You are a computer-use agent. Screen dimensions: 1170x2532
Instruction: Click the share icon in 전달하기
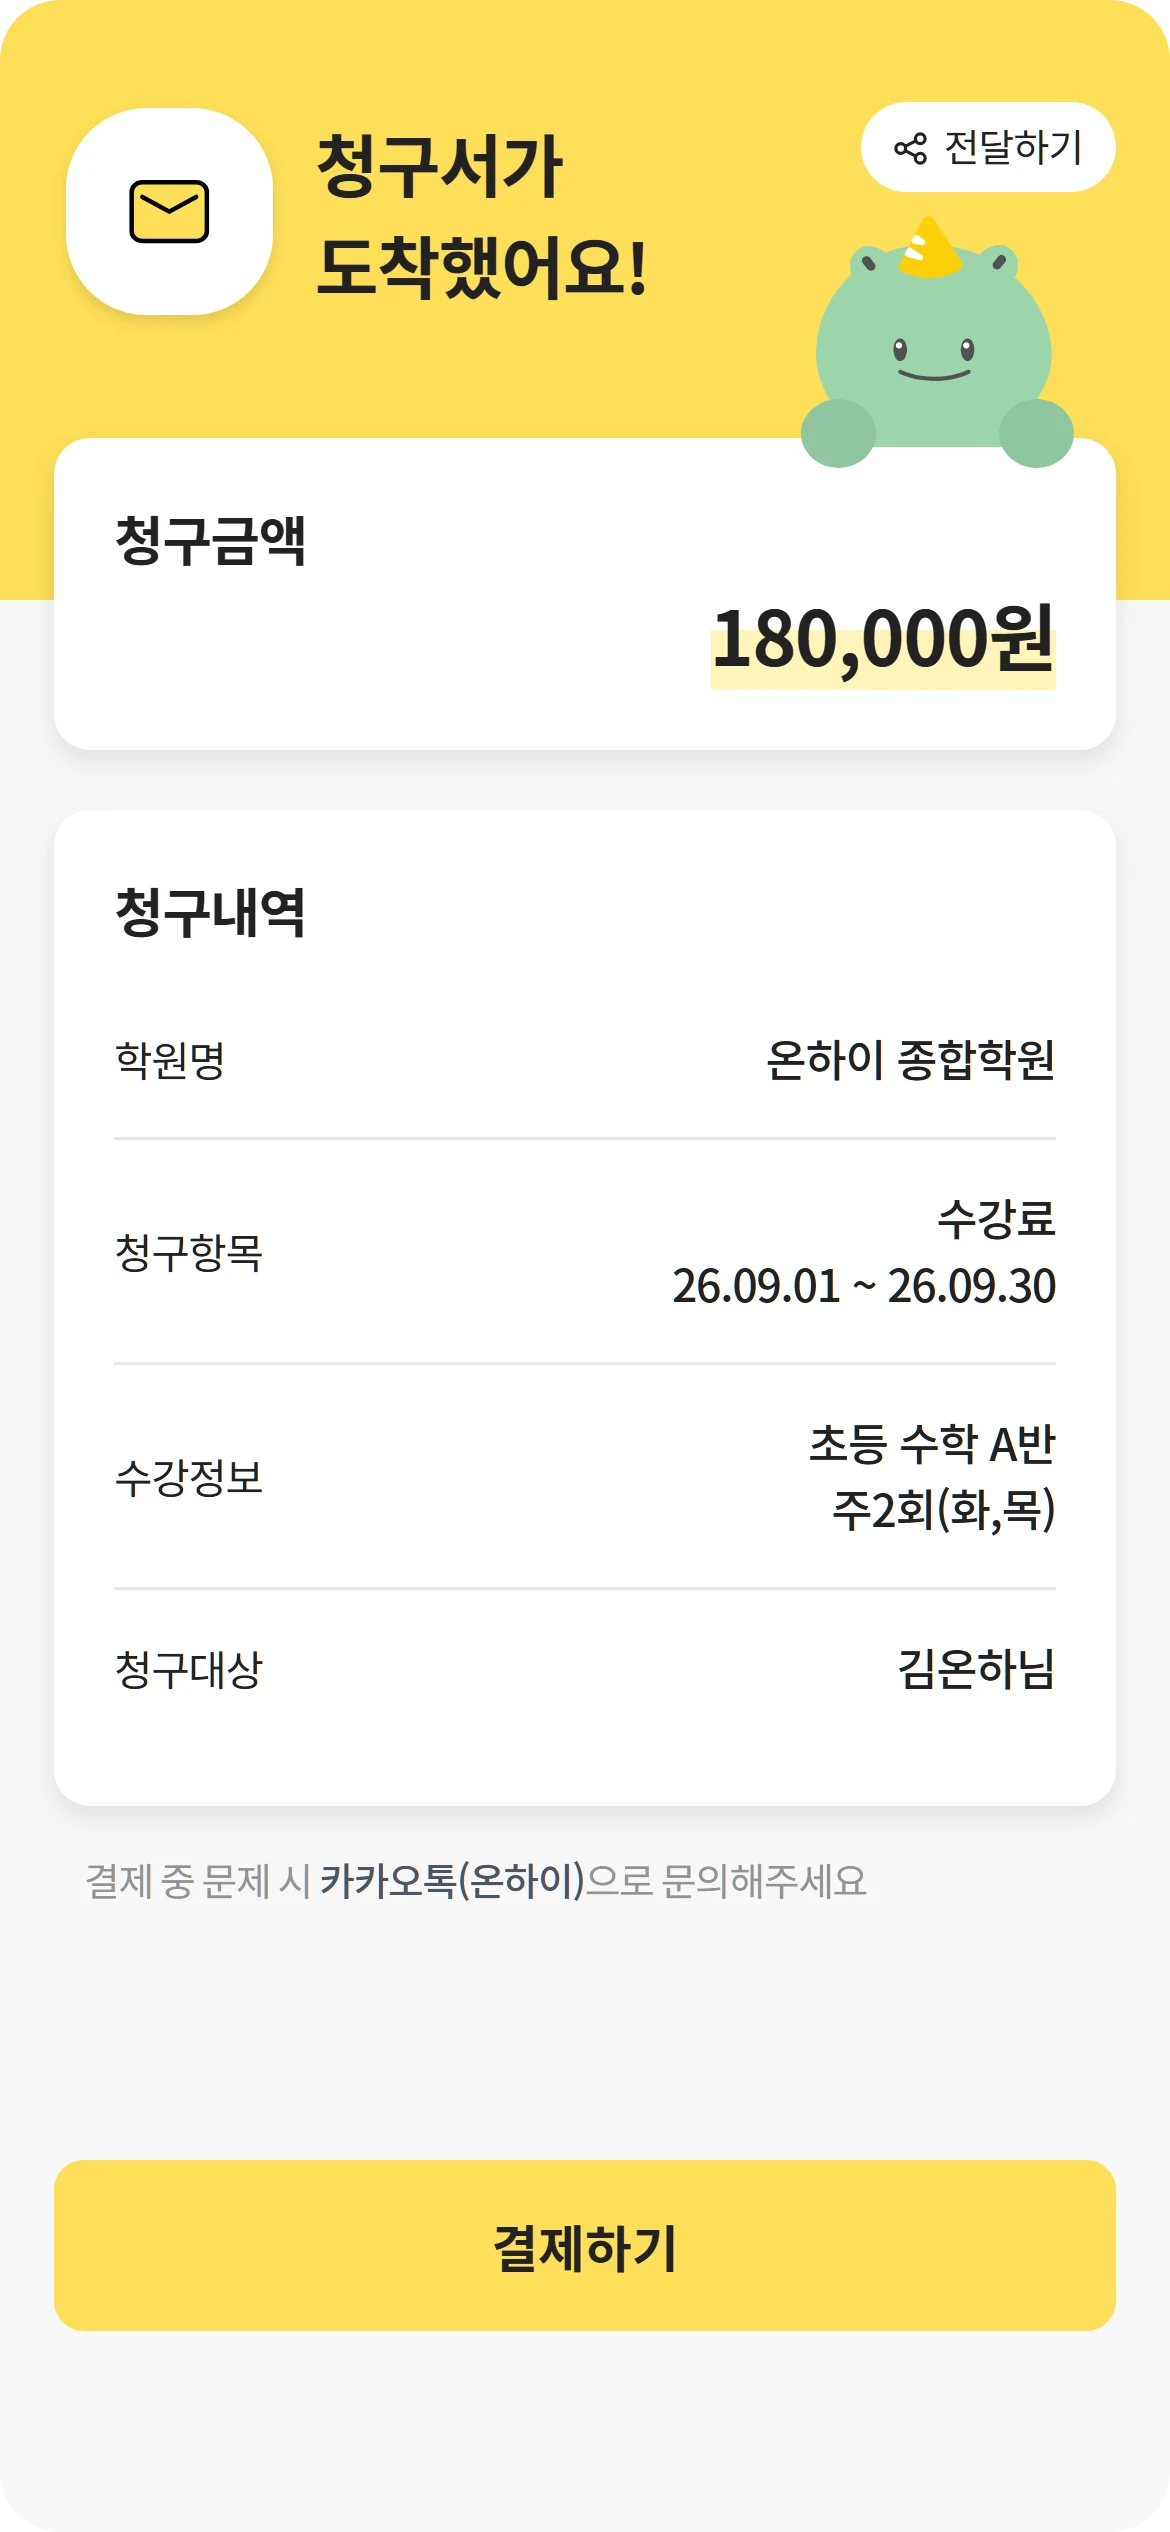click(910, 148)
